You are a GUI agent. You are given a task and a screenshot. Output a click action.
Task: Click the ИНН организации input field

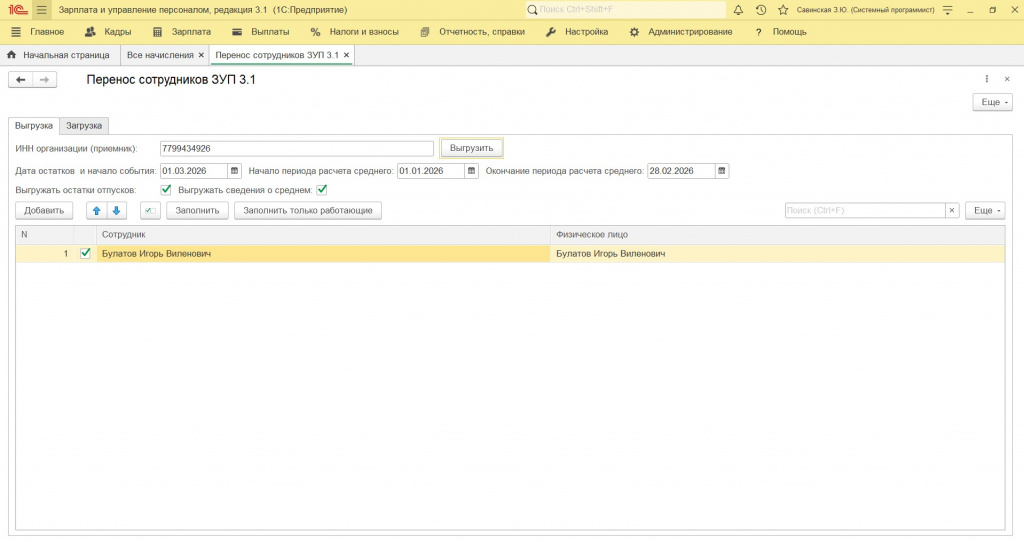296,149
